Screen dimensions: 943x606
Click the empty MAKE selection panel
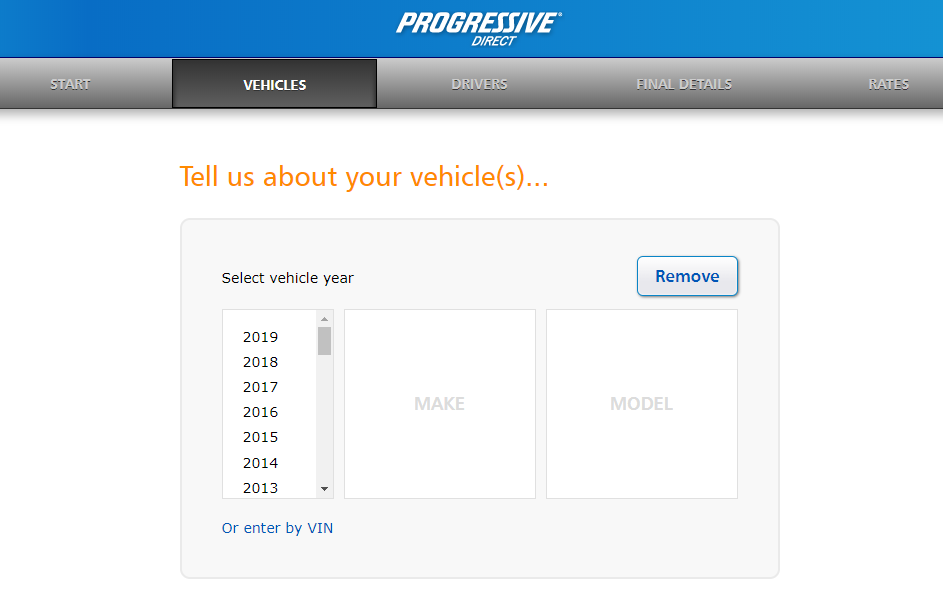[439, 403]
